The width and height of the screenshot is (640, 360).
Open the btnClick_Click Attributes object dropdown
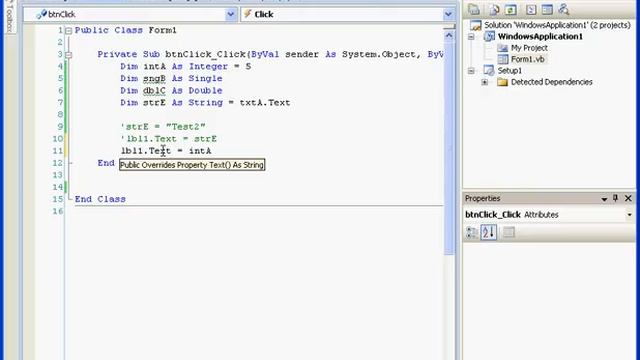630,215
